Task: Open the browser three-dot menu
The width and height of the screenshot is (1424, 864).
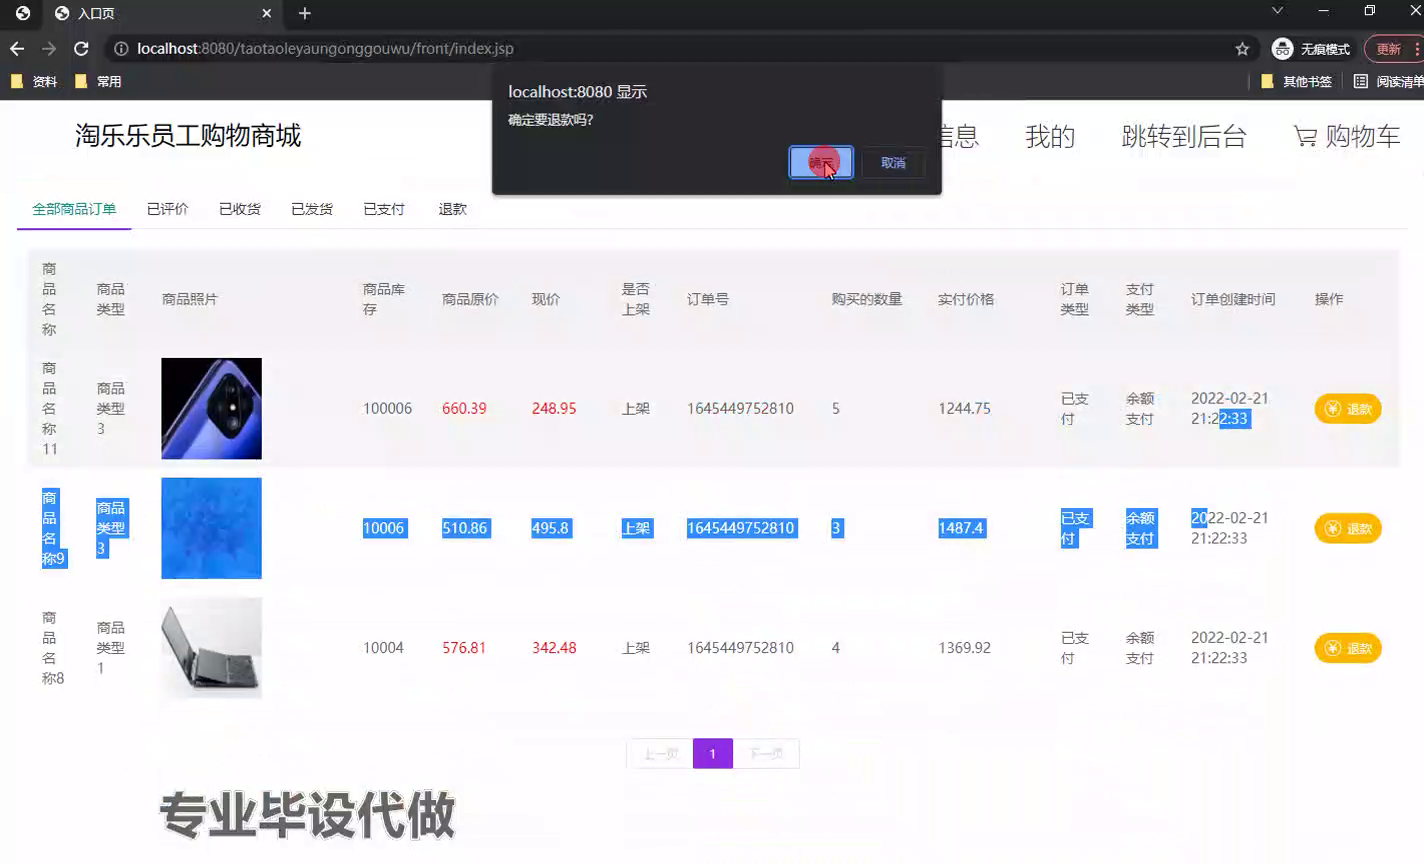Action: pyautogui.click(x=1417, y=48)
